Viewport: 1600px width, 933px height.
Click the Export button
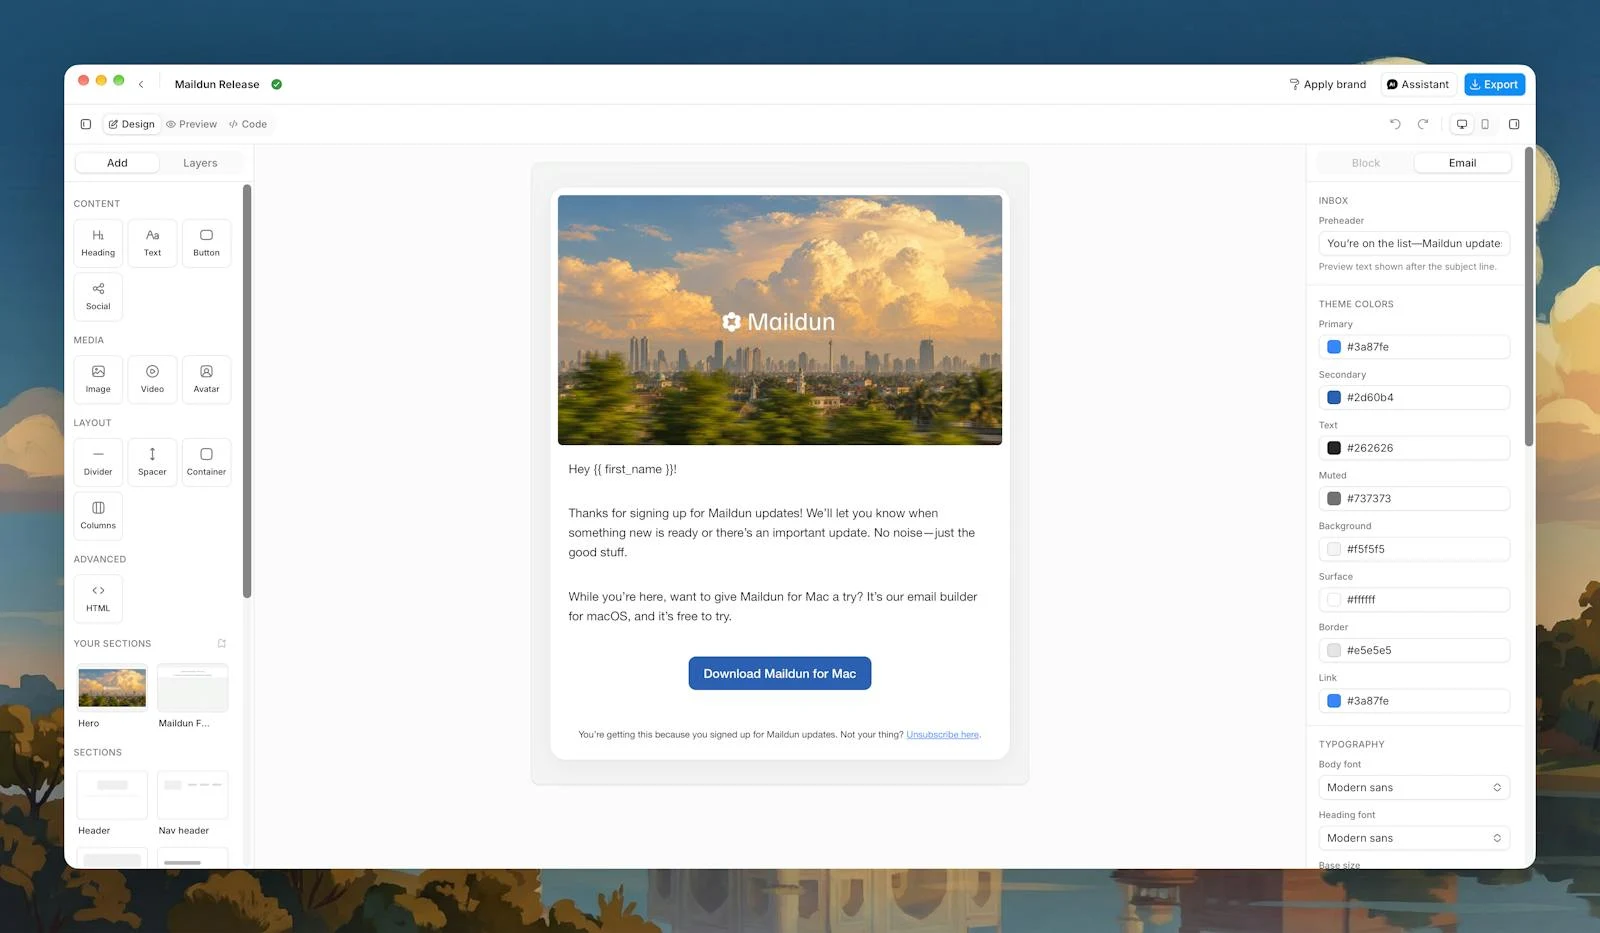coord(1494,84)
